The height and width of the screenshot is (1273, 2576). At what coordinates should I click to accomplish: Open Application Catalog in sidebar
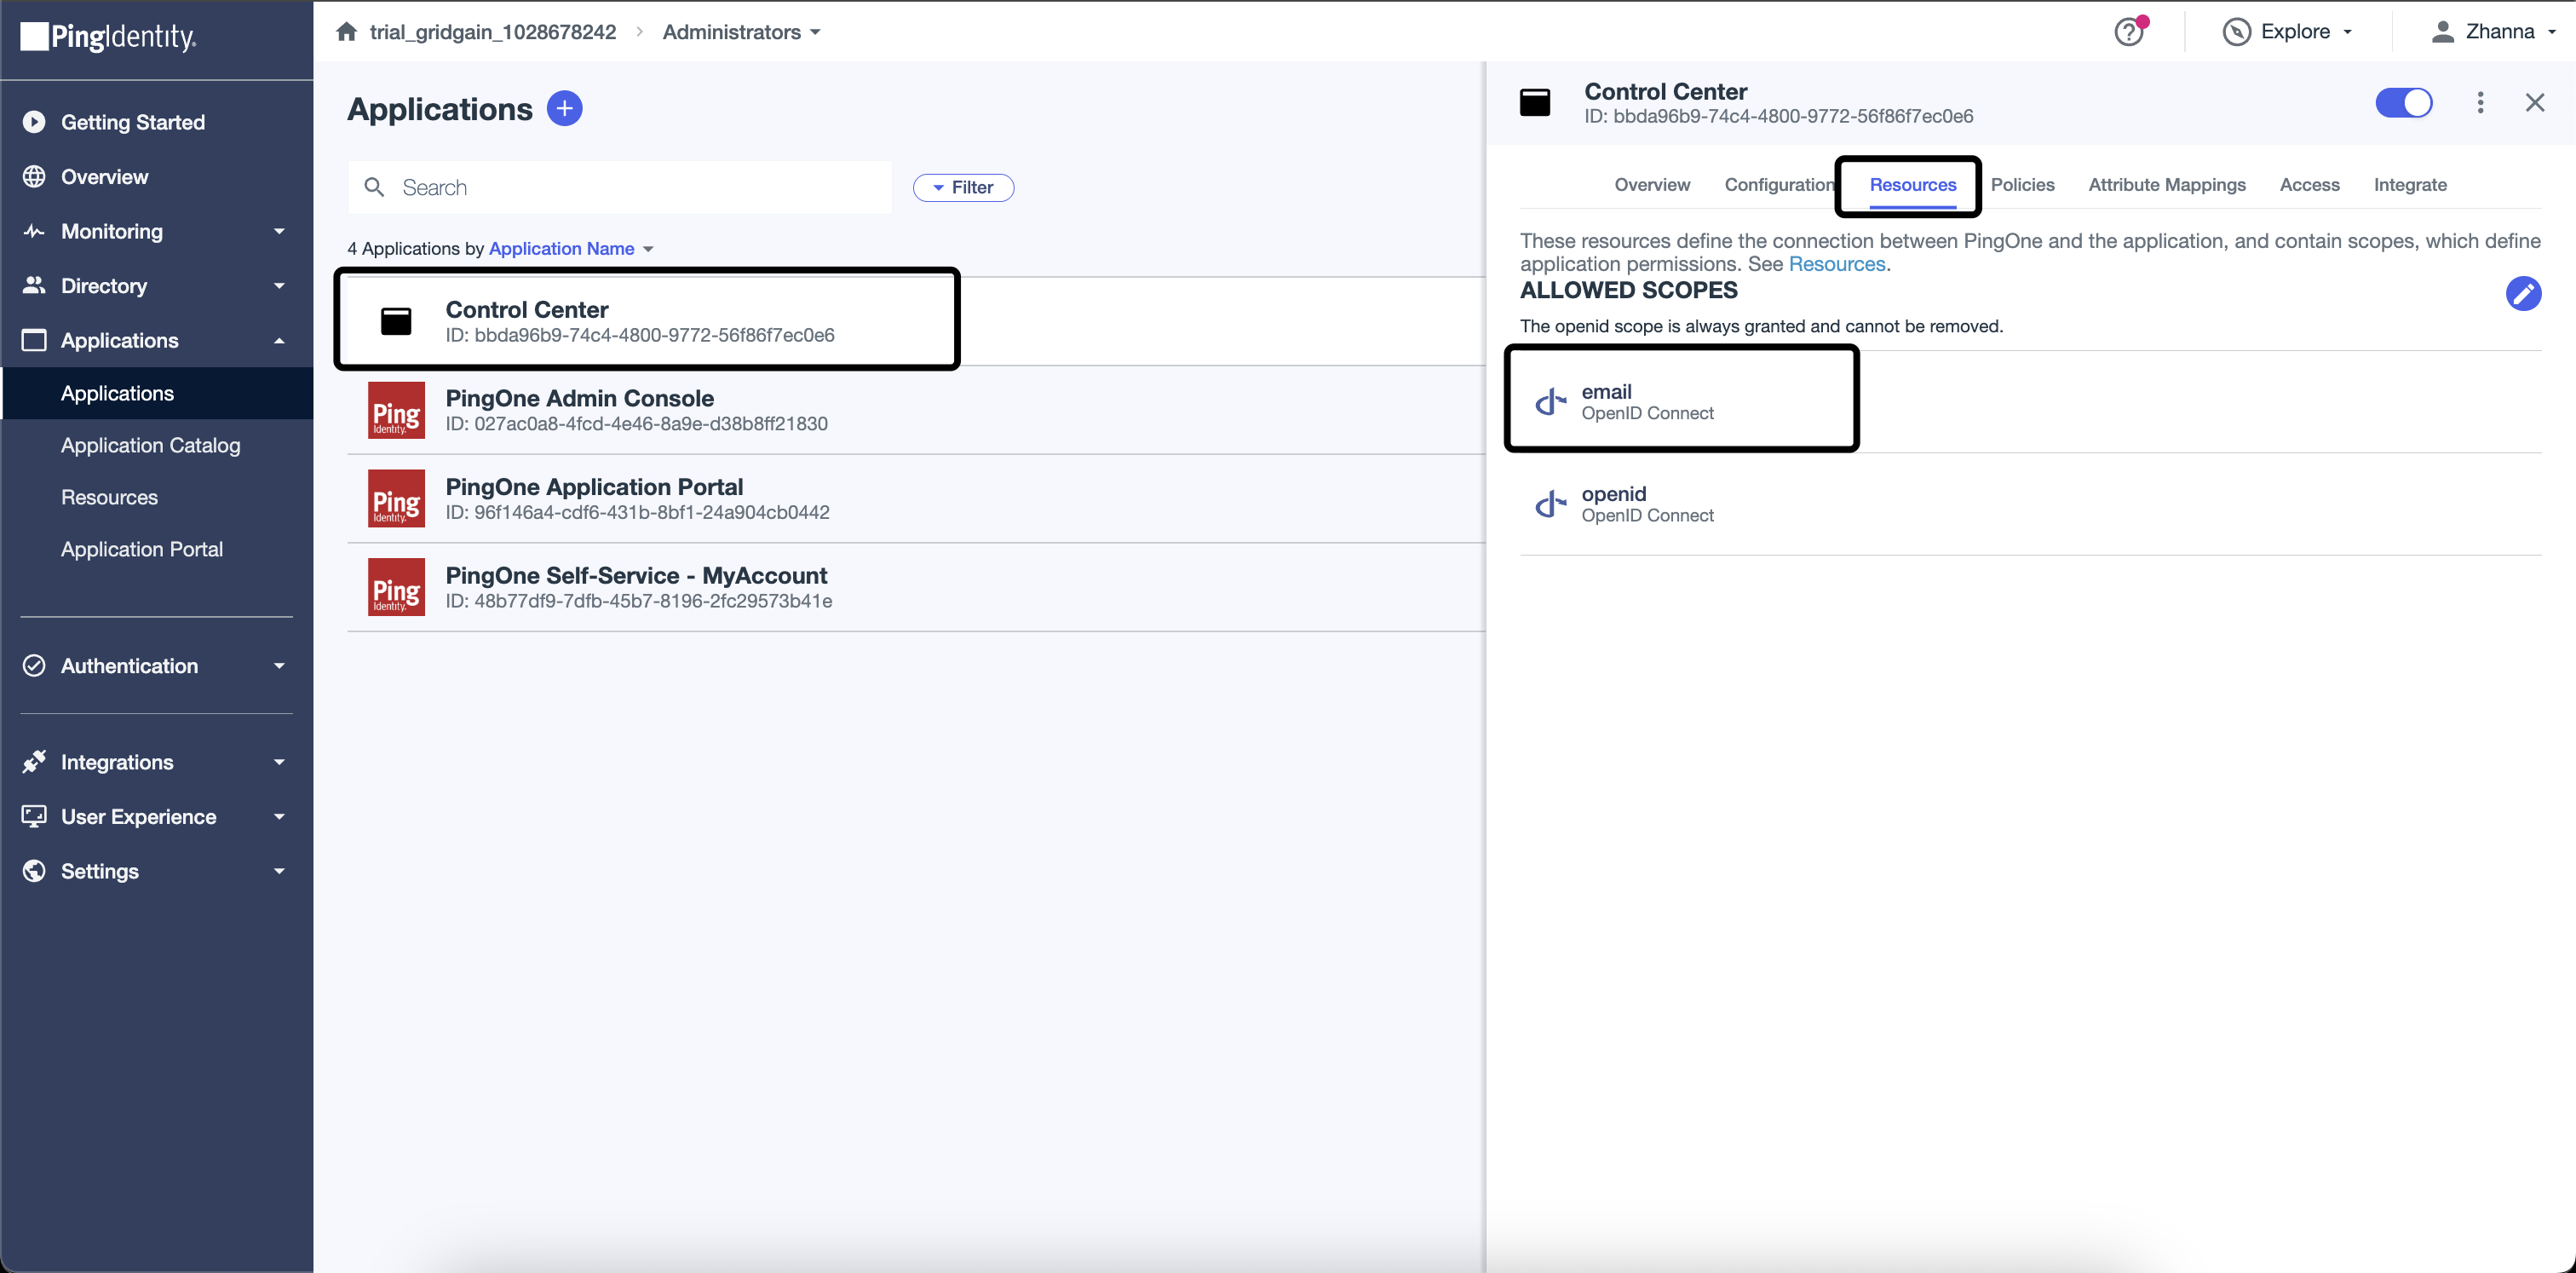pos(151,445)
